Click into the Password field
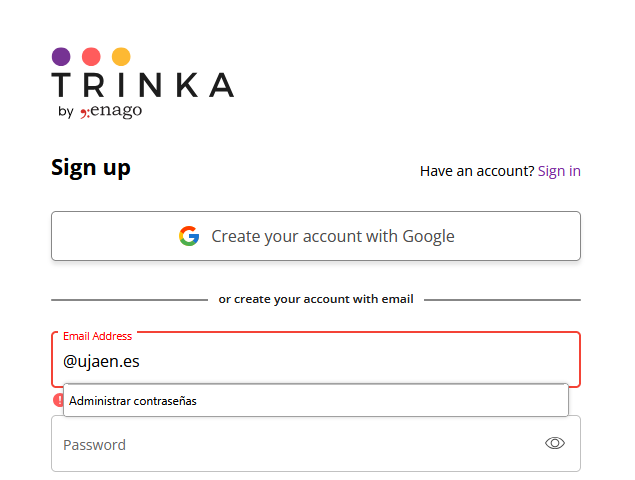The height and width of the screenshot is (480, 635). [316, 444]
